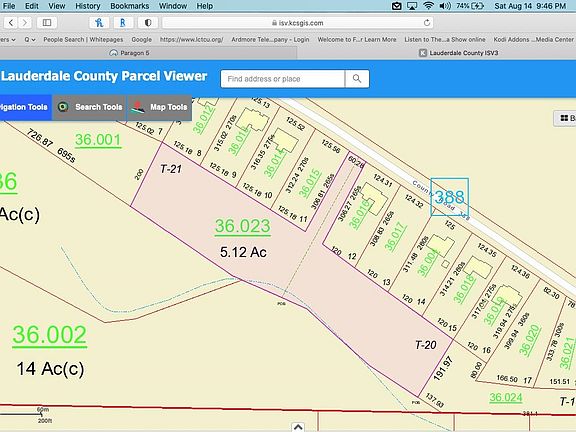Open the Window menu

coord(173,6)
